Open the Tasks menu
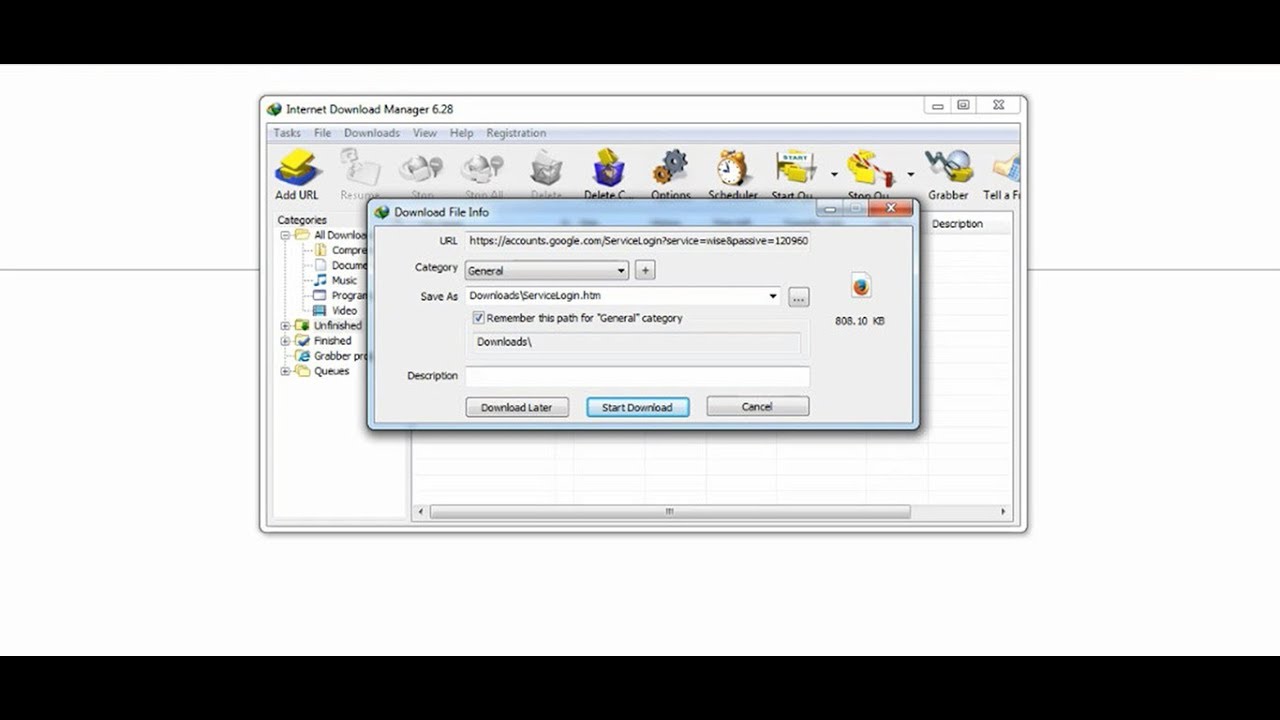Image resolution: width=1280 pixels, height=720 pixels. [x=287, y=133]
